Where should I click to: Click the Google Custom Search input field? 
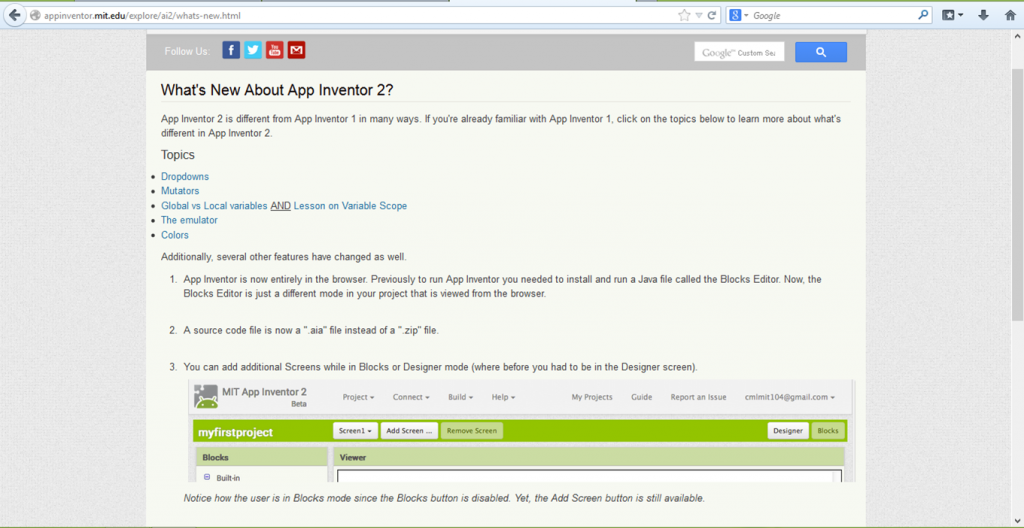pyautogui.click(x=739, y=52)
